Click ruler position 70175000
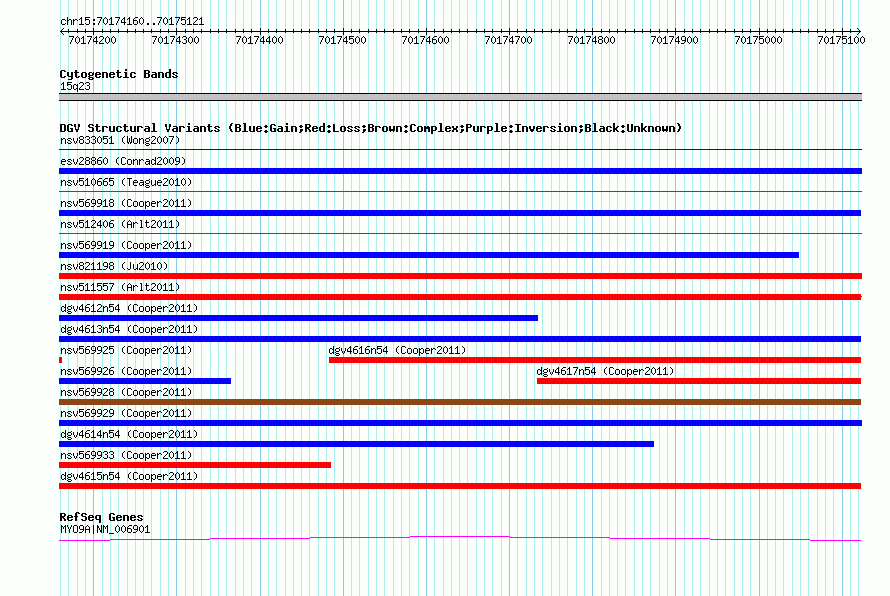Viewport: 890px width, 596px height. coord(758,40)
